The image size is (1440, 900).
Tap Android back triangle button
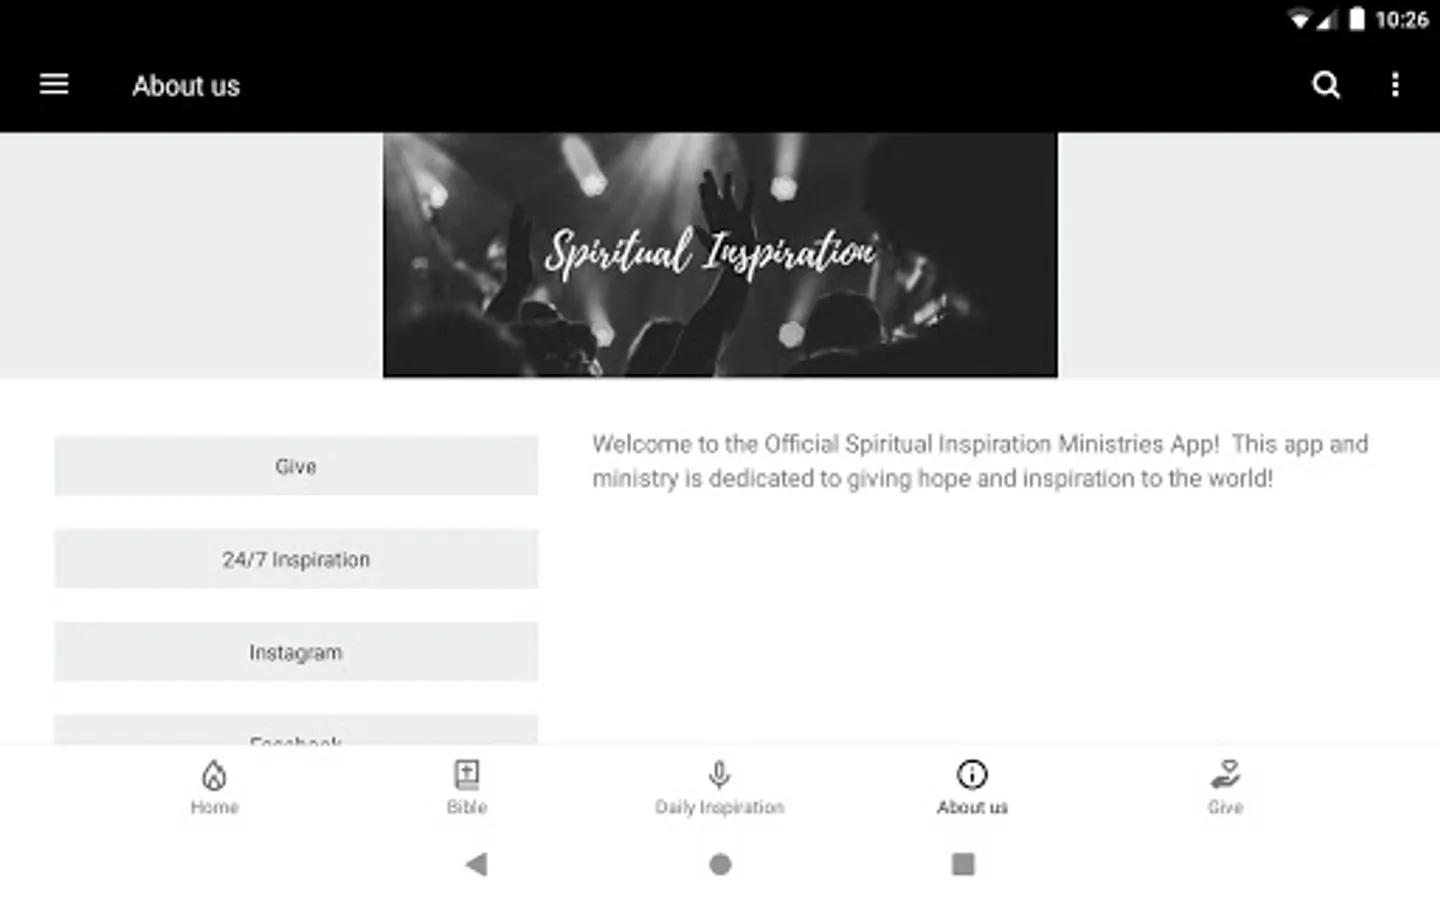tap(477, 864)
